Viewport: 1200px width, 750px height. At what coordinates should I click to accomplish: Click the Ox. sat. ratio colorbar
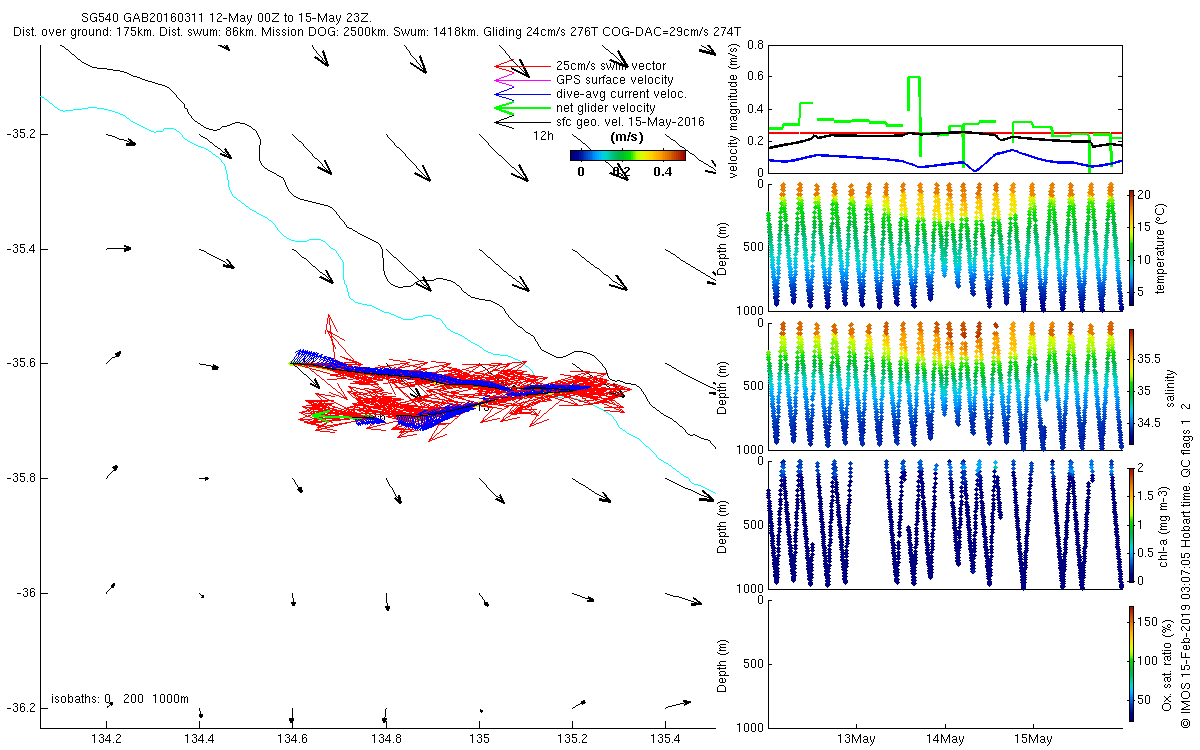click(x=1131, y=663)
